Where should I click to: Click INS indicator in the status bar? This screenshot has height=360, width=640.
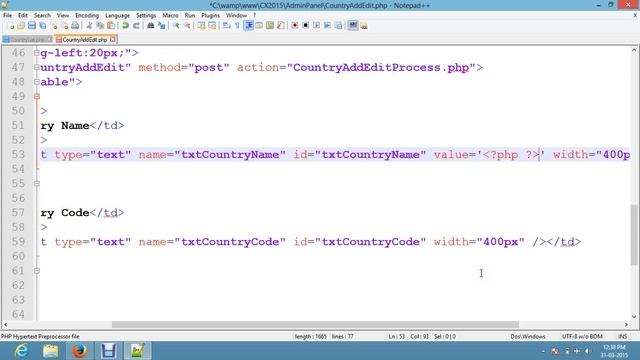[622, 336]
